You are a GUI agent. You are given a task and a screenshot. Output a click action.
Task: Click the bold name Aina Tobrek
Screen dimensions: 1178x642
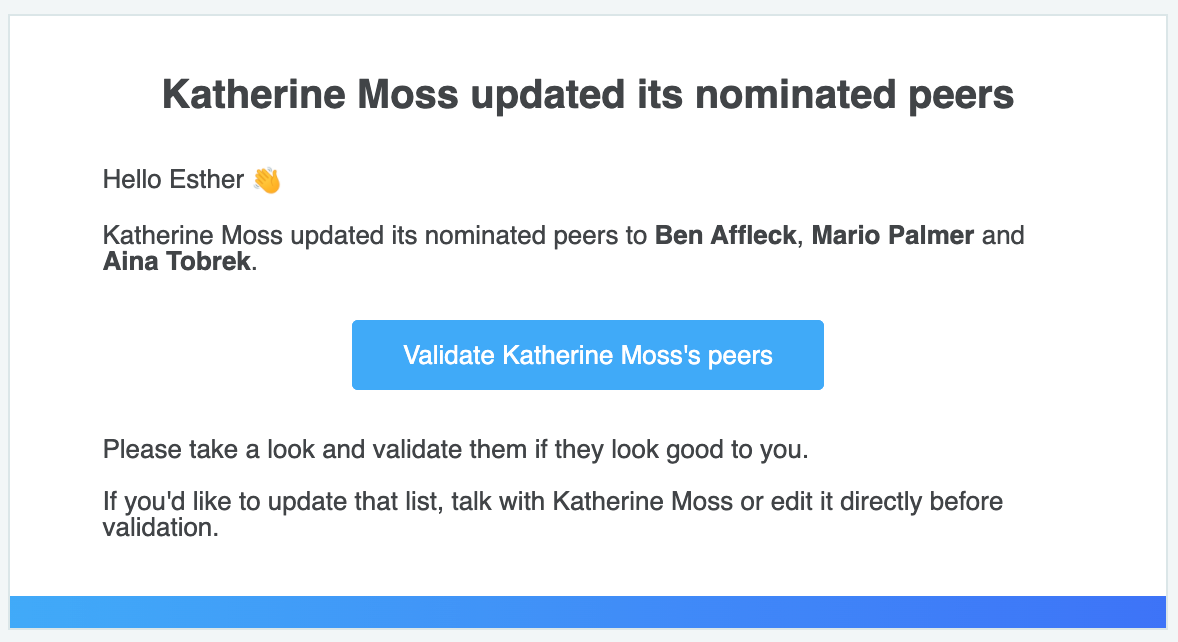pos(177,261)
